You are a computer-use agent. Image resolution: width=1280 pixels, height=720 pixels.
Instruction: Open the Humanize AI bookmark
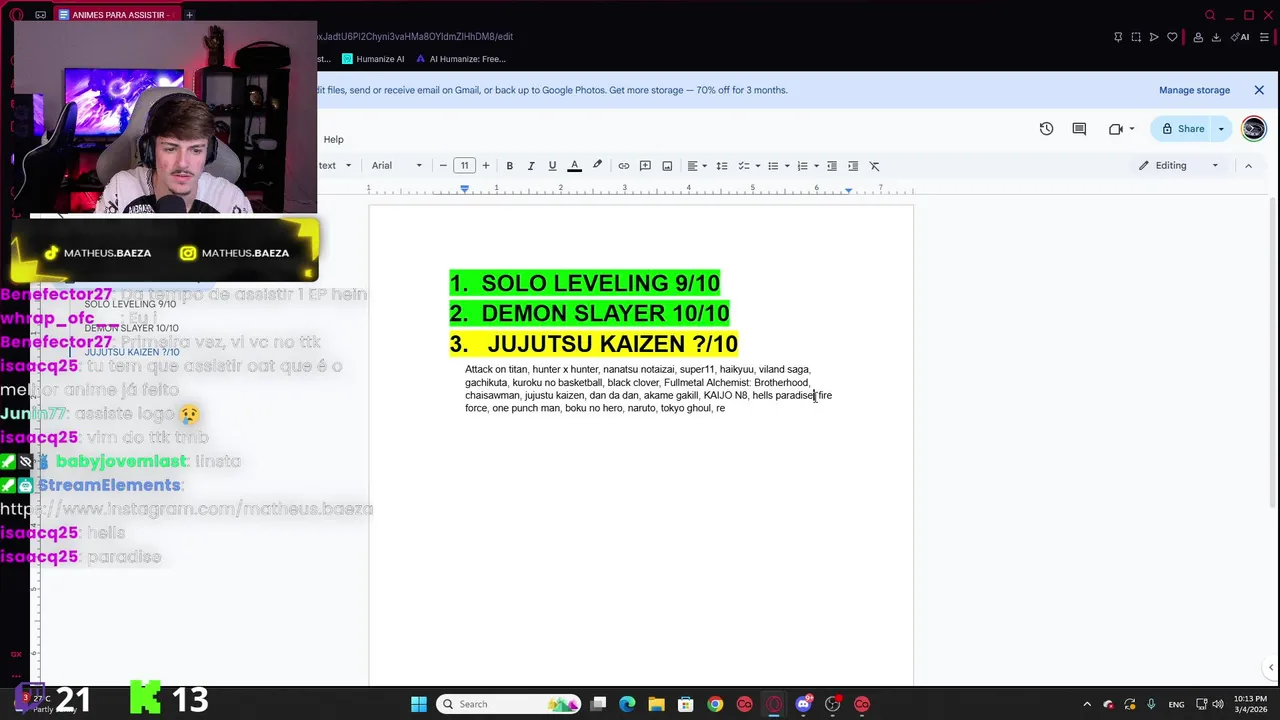pyautogui.click(x=373, y=59)
